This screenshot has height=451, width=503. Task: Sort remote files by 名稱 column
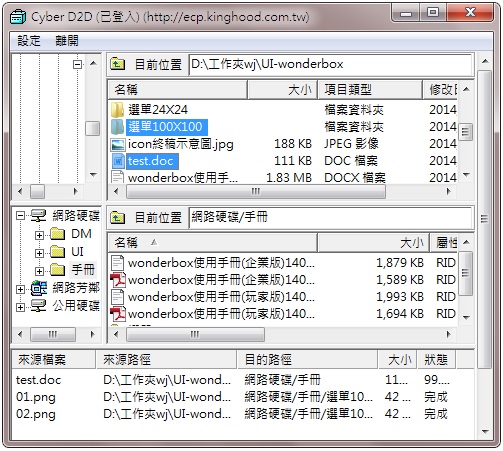(212, 243)
